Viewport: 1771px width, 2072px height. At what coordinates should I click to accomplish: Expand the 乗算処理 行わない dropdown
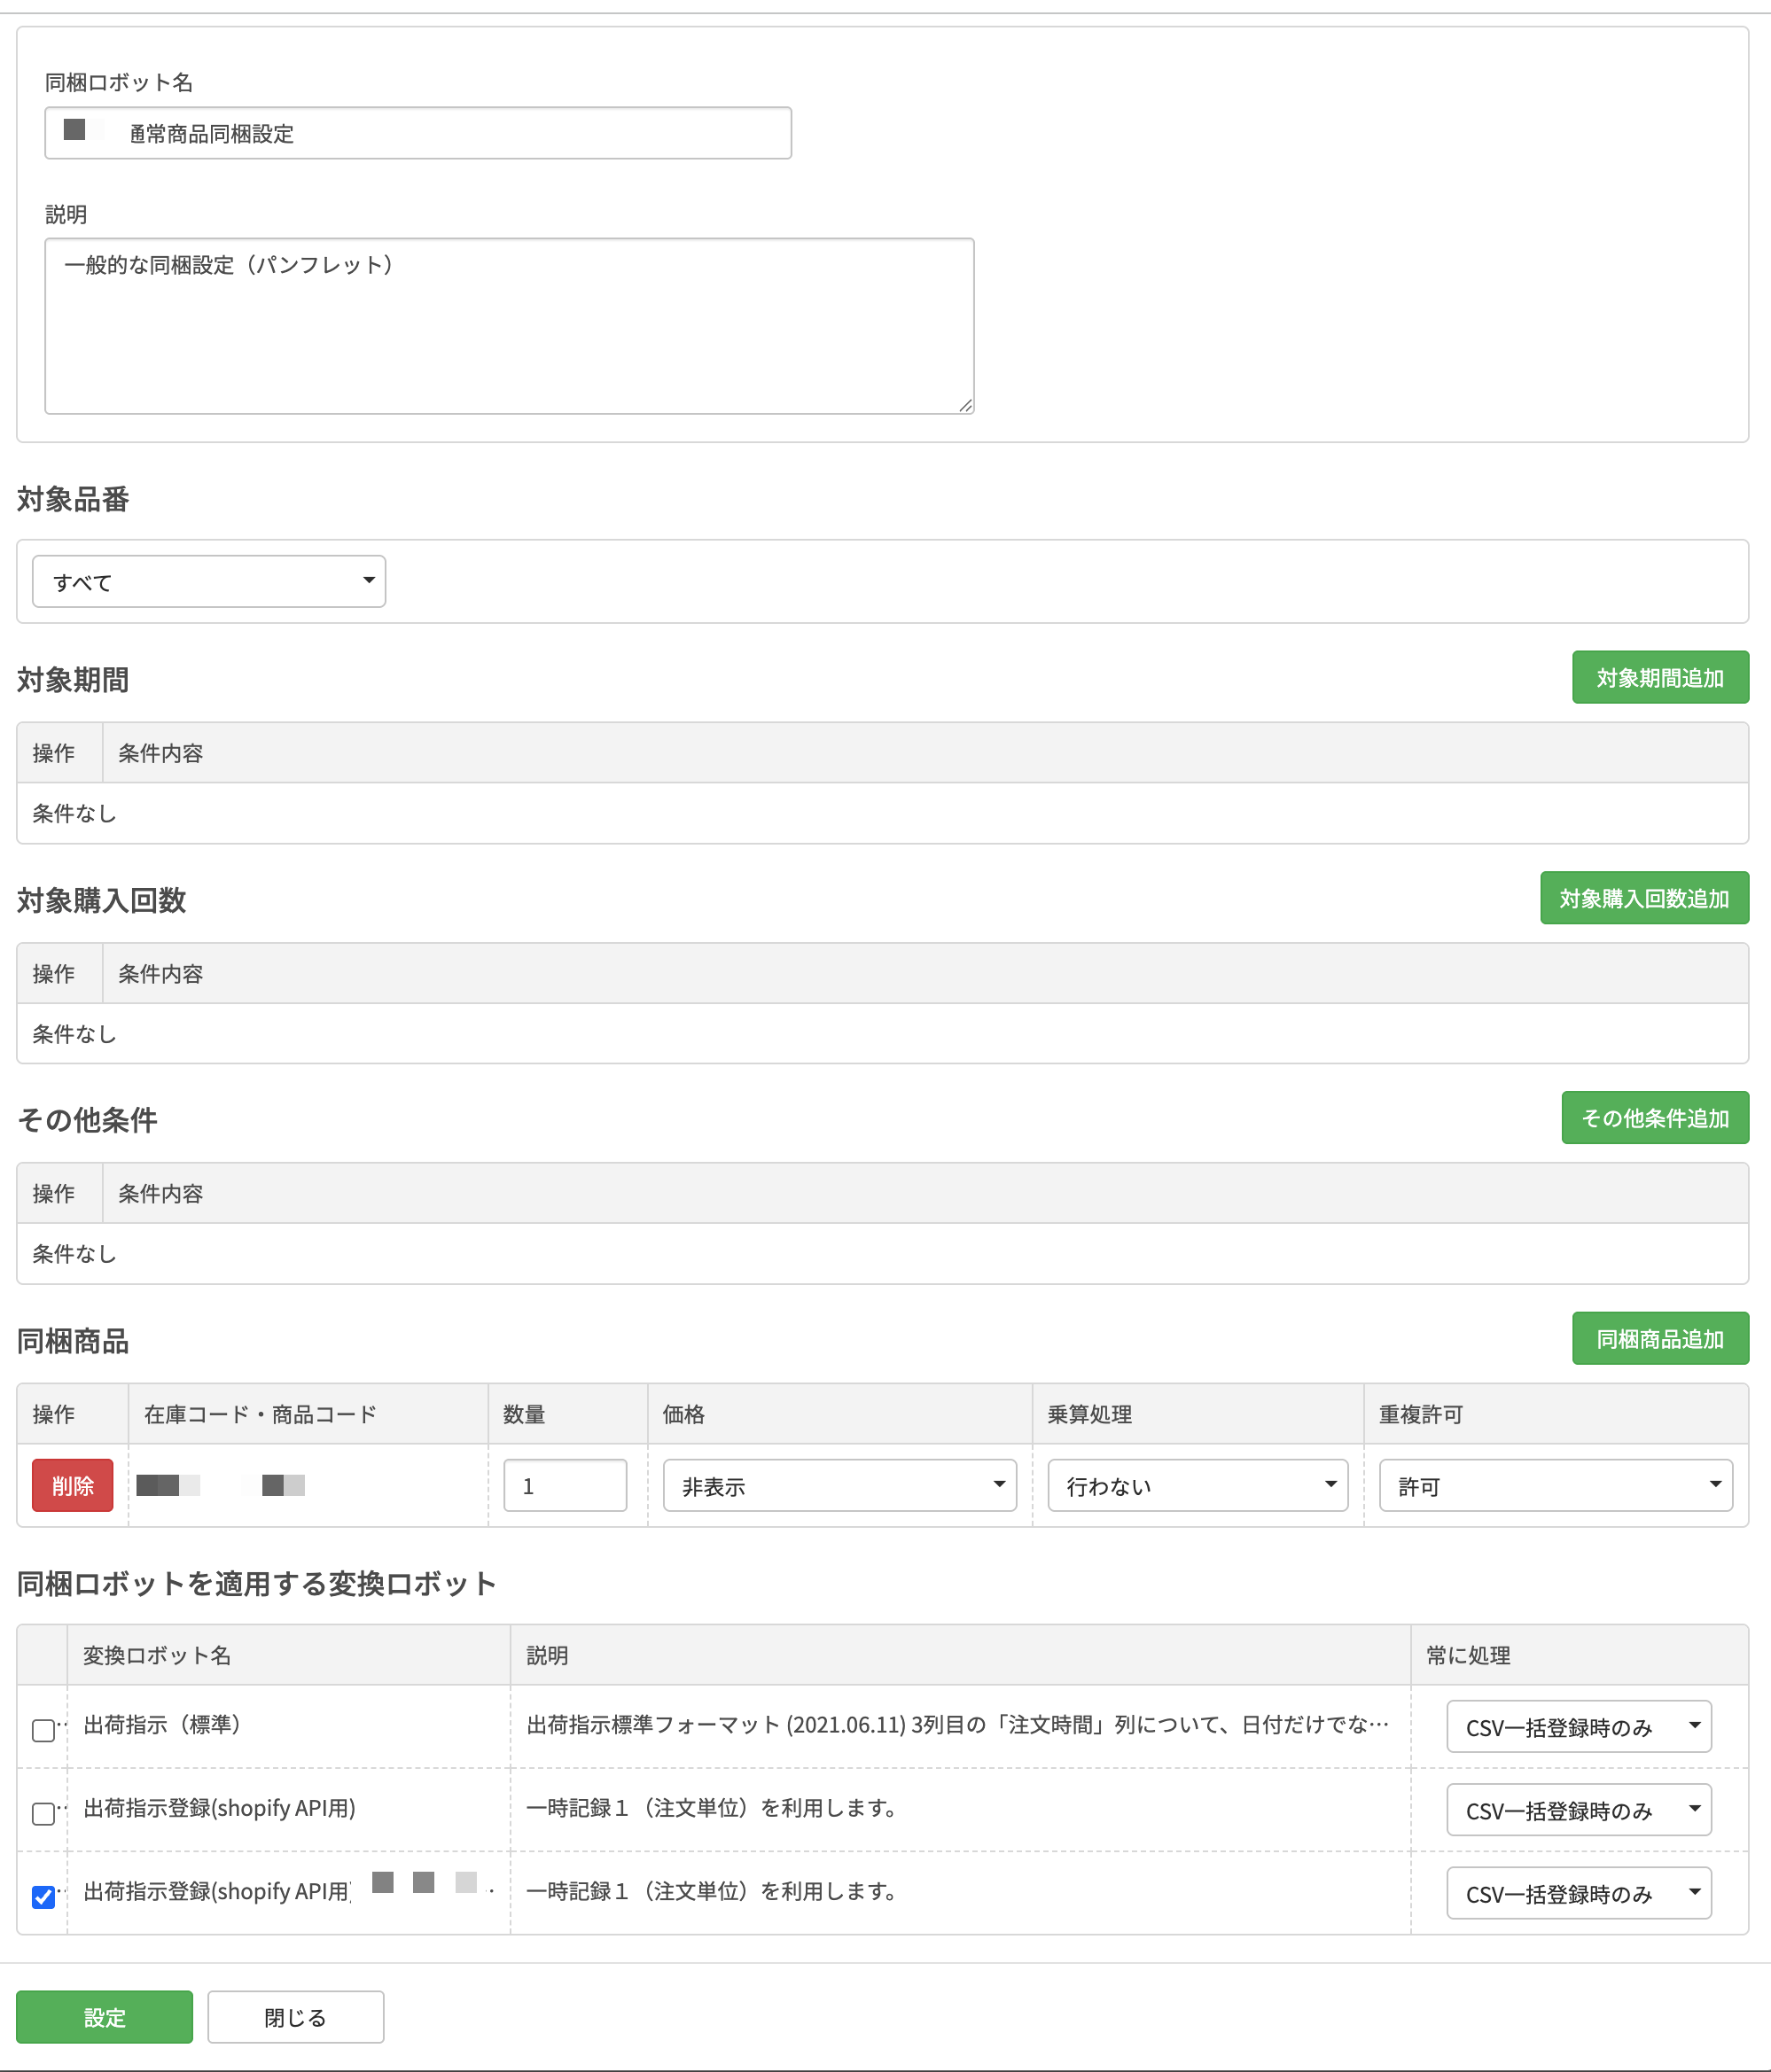(x=1197, y=1486)
